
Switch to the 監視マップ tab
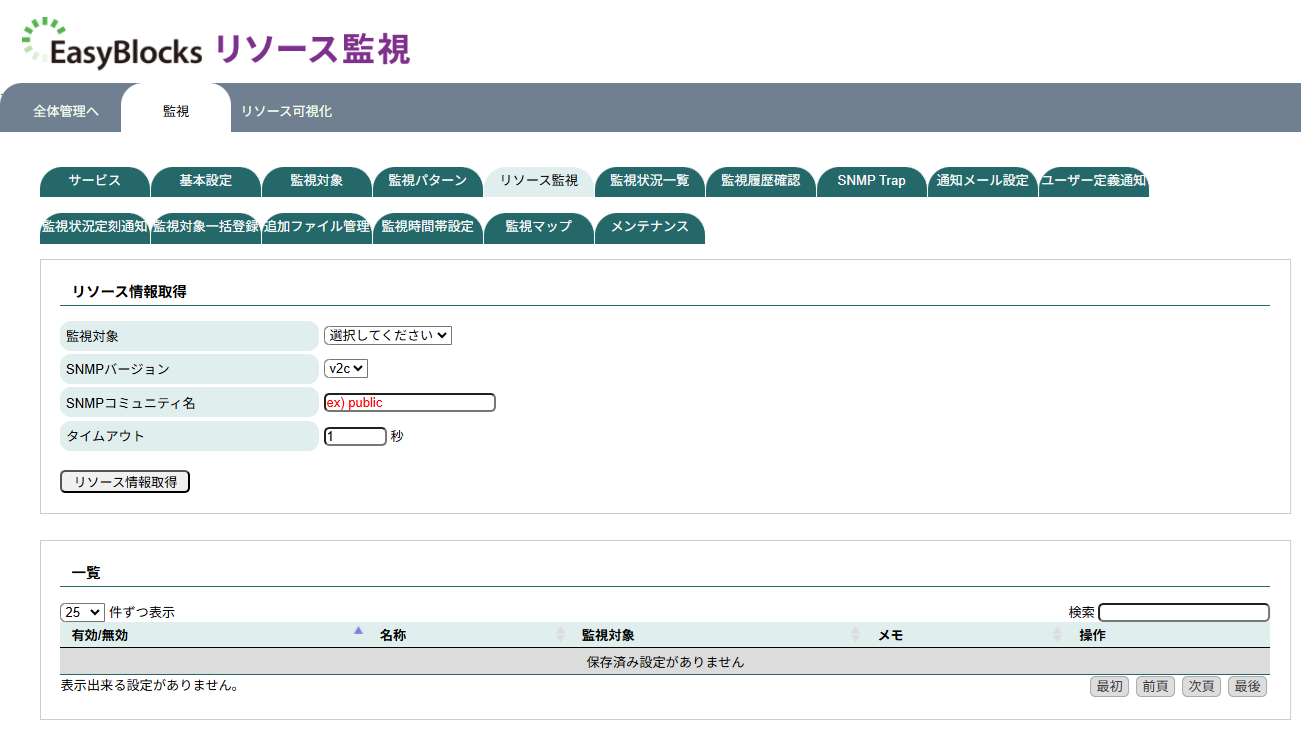coord(538,227)
